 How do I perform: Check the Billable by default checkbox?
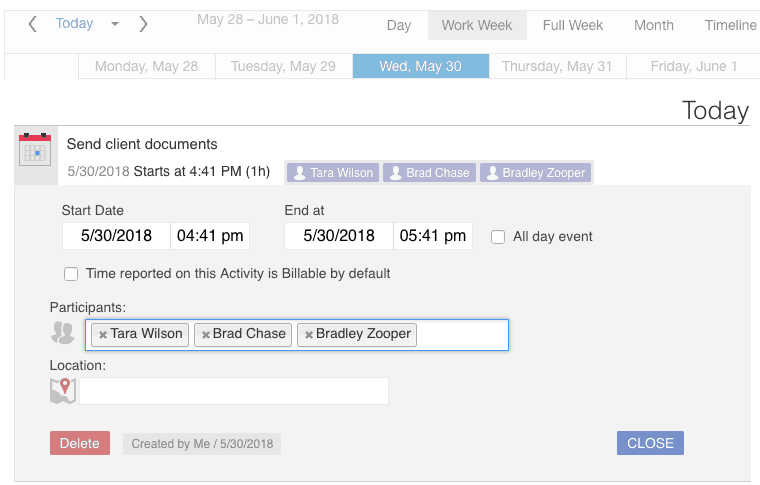point(71,274)
